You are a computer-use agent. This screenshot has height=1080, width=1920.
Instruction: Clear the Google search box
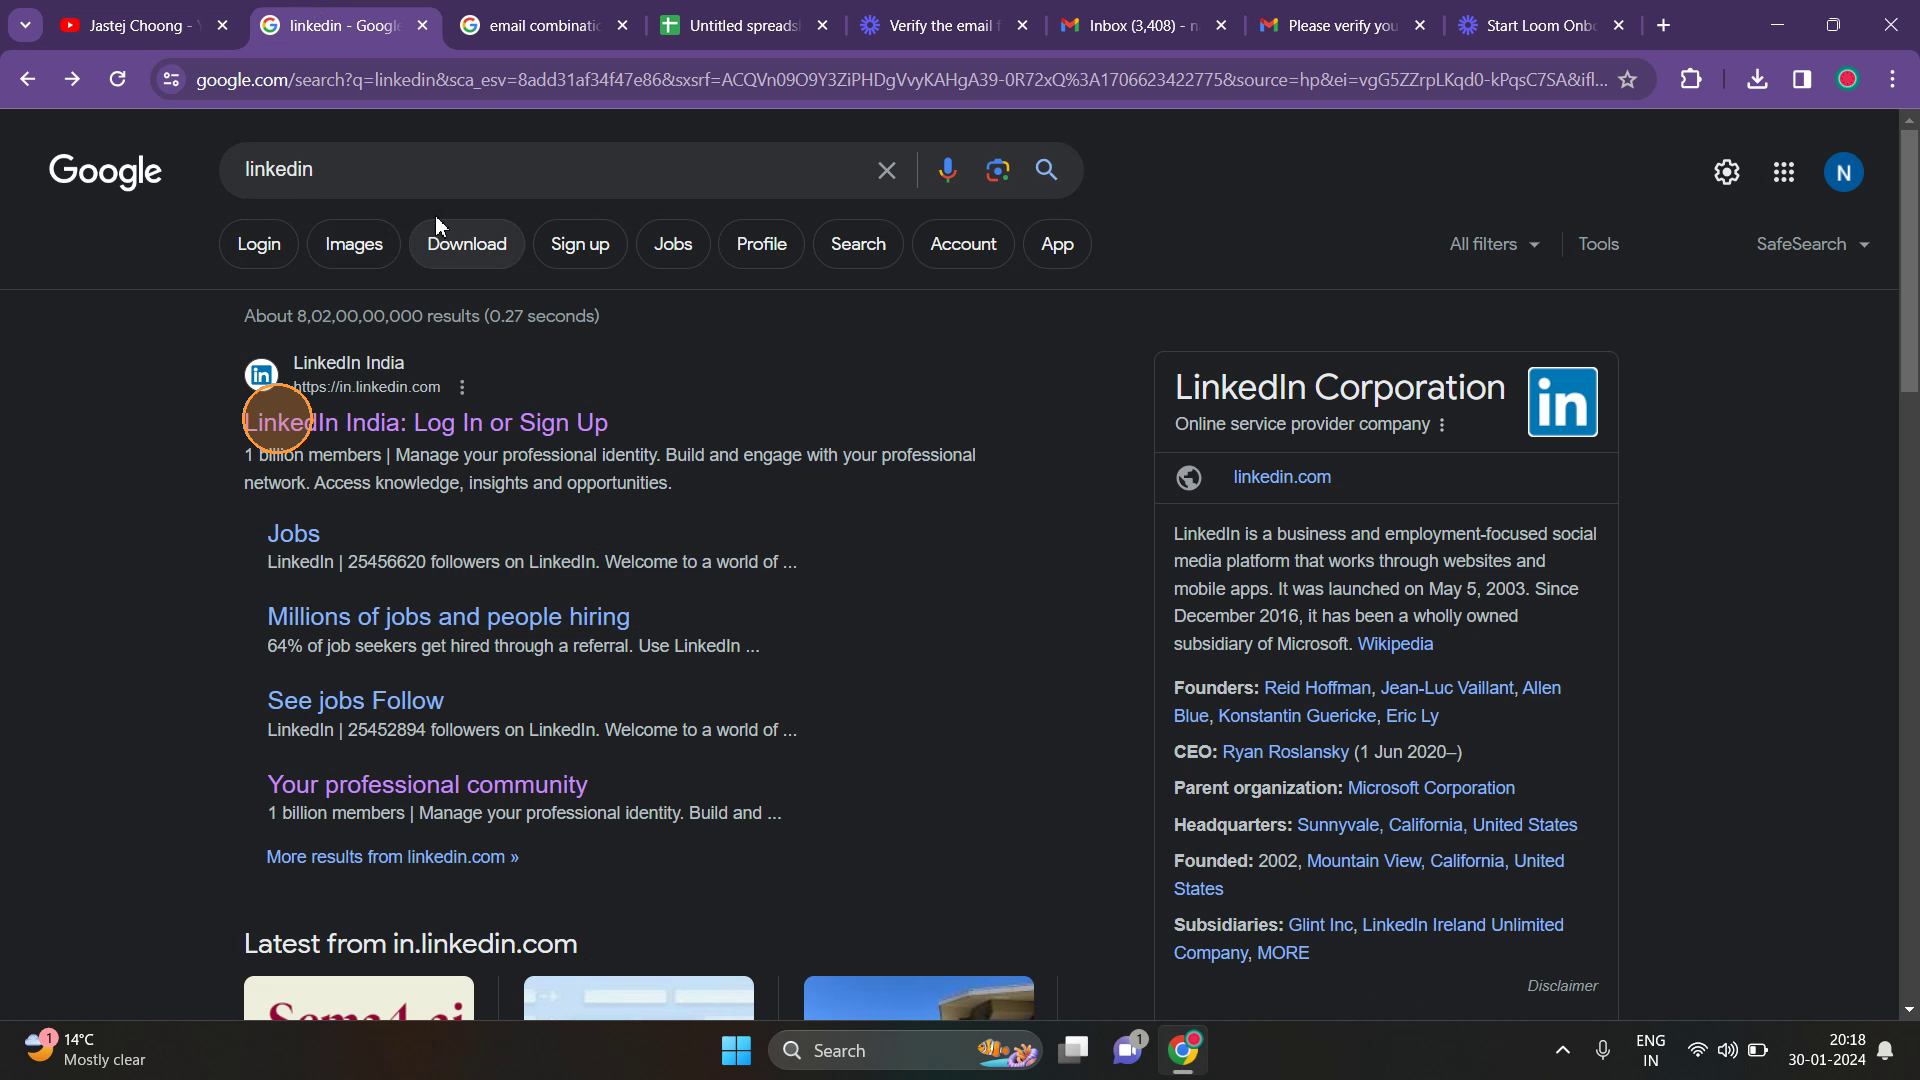(886, 170)
